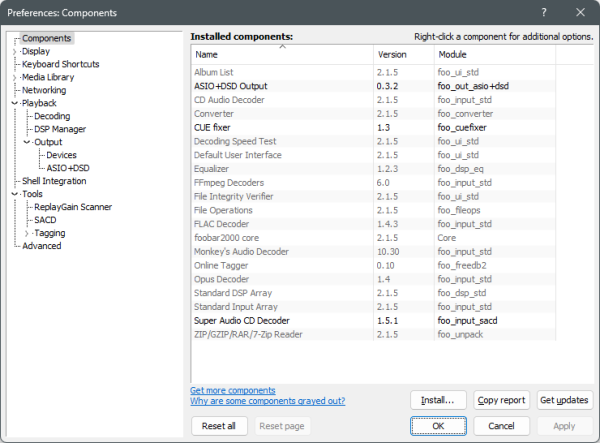Select Output in the tree

tap(48, 142)
